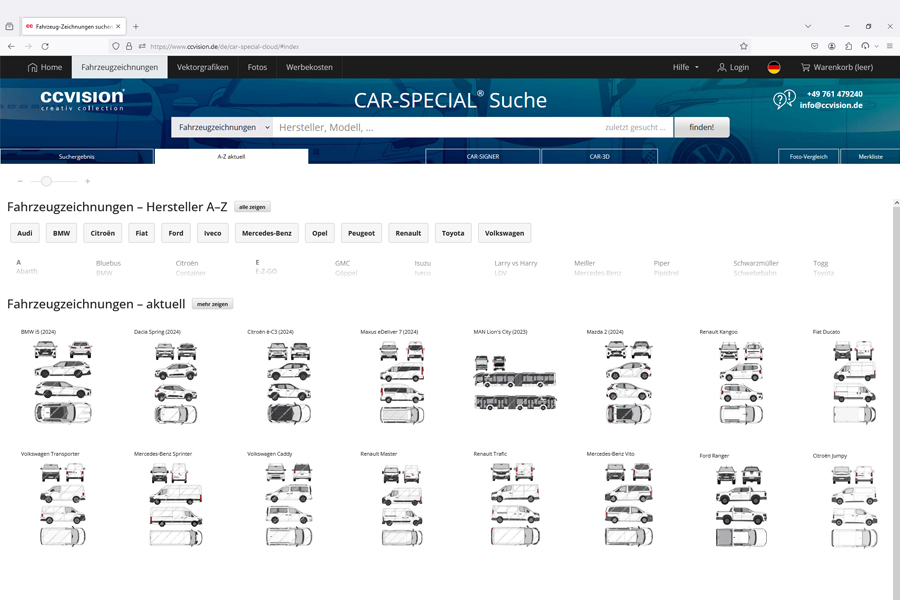Open the zuletzt gesucht recent searches

click(x=635, y=127)
